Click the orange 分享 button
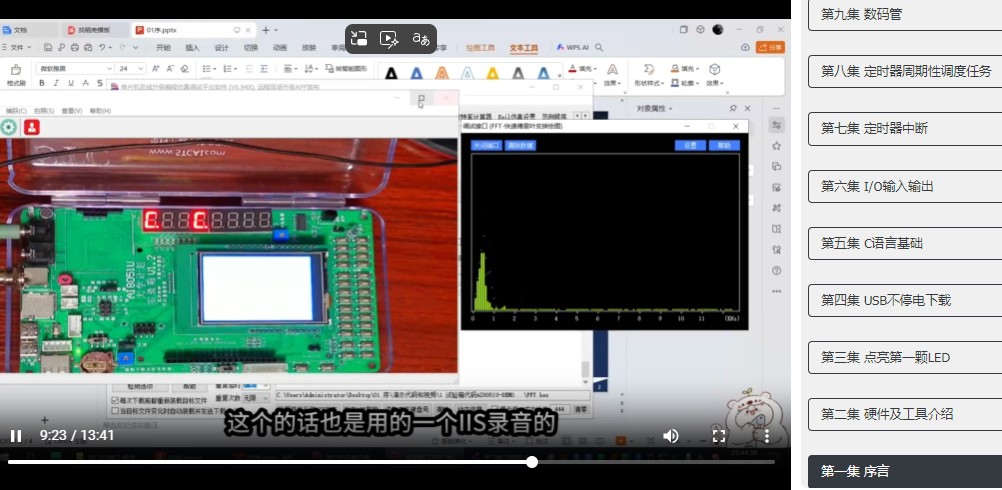 770,47
